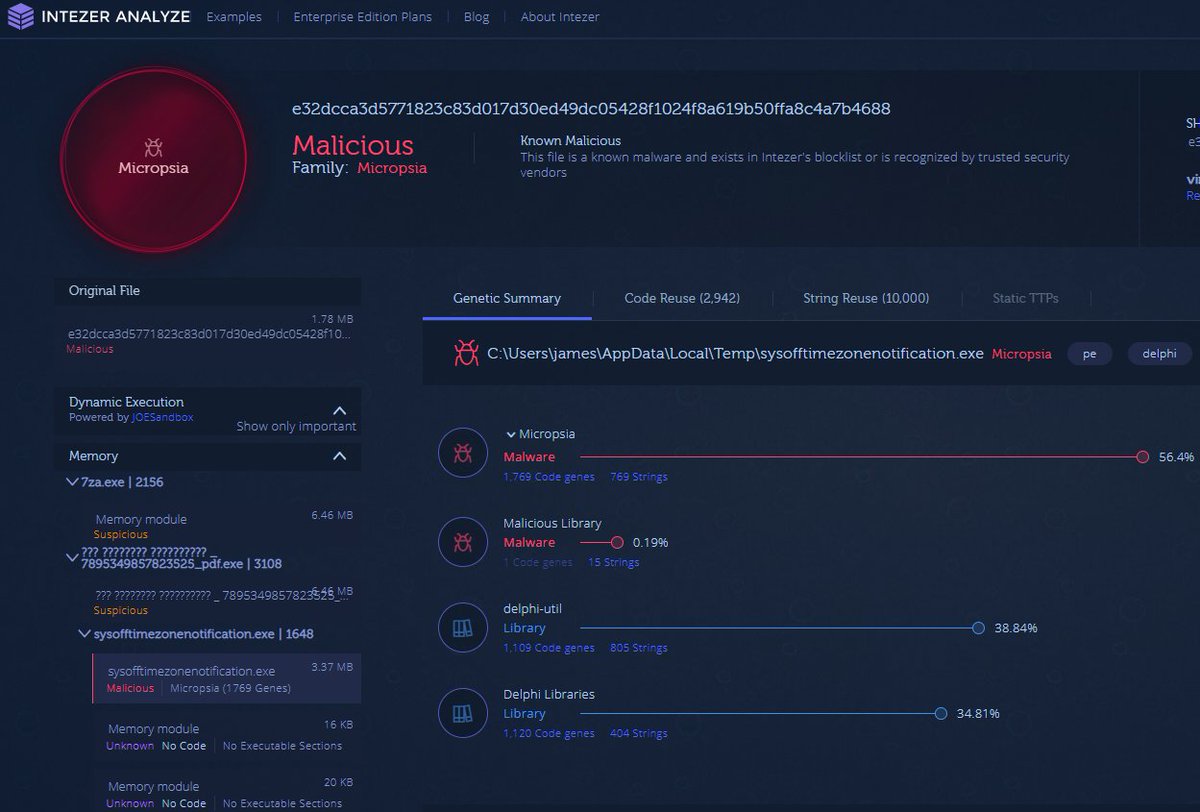Click the C:\Users\james\...\sysofftimezonenotification.exe file path
Screen dimensions: 1200x812
[x=735, y=353]
